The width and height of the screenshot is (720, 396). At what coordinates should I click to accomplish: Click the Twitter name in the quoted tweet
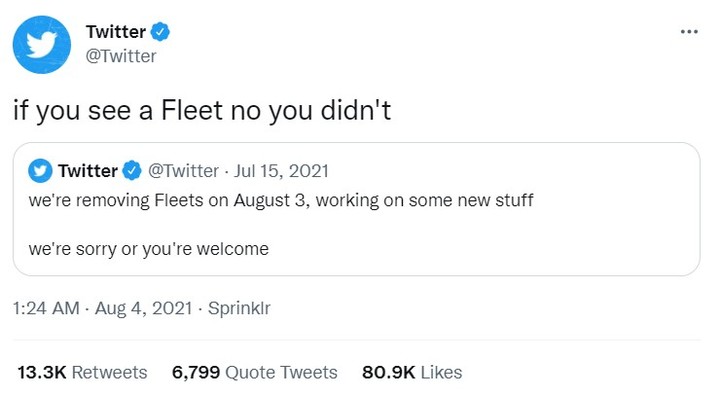88,171
